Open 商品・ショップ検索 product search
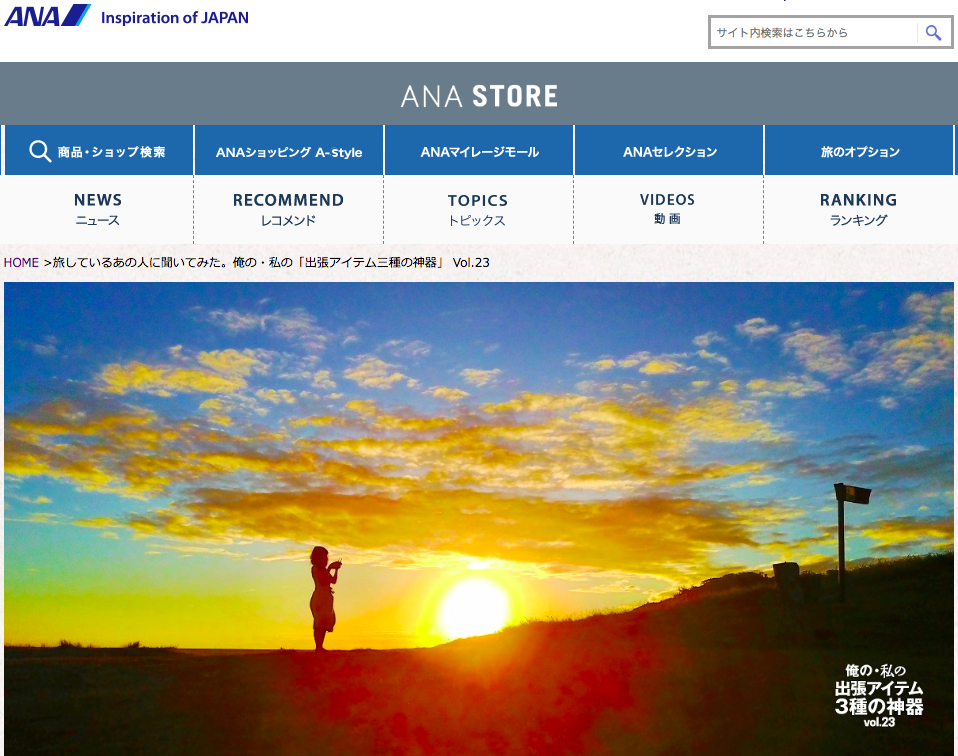The width and height of the screenshot is (958, 756). [98, 151]
